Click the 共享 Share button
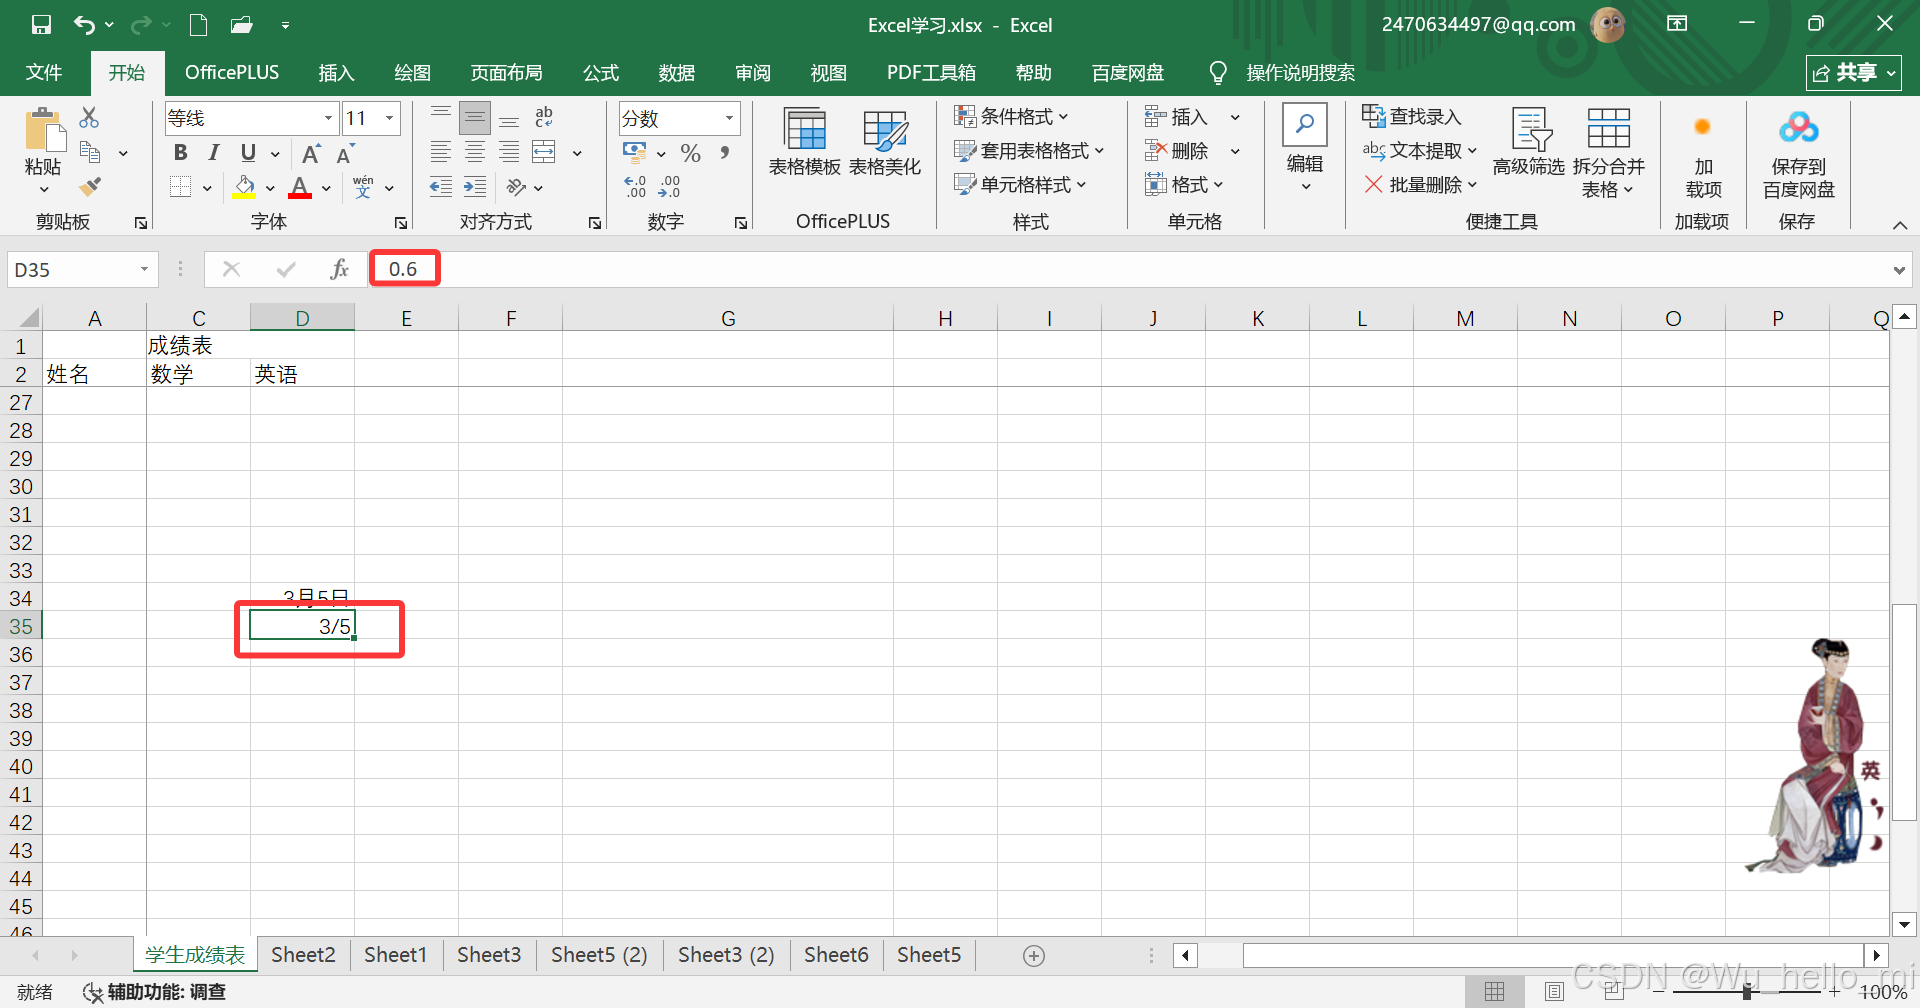The image size is (1920, 1008). (x=1853, y=72)
